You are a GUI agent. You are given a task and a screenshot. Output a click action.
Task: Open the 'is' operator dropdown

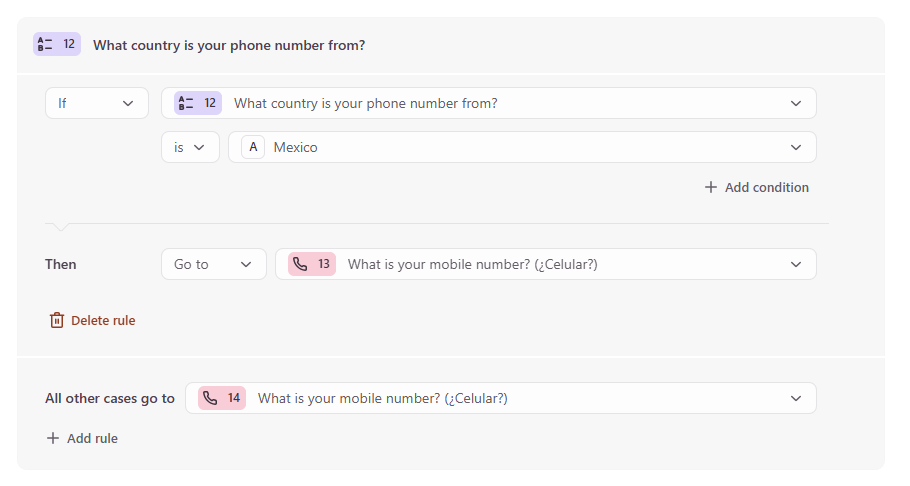[x=190, y=147]
